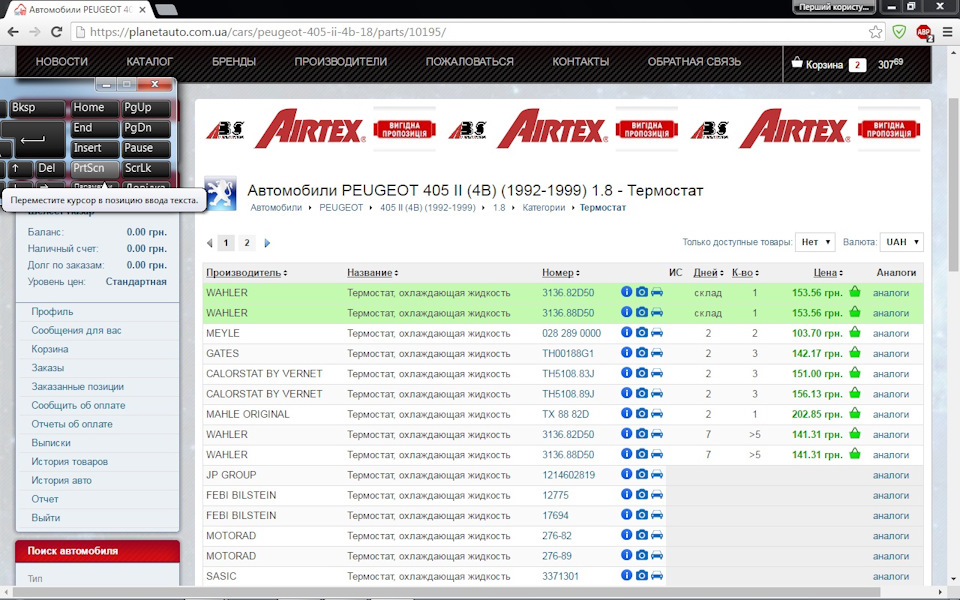Image resolution: width=960 pixels, height=600 pixels.
Task: Open Категории breadcrumb link
Action: tap(544, 208)
